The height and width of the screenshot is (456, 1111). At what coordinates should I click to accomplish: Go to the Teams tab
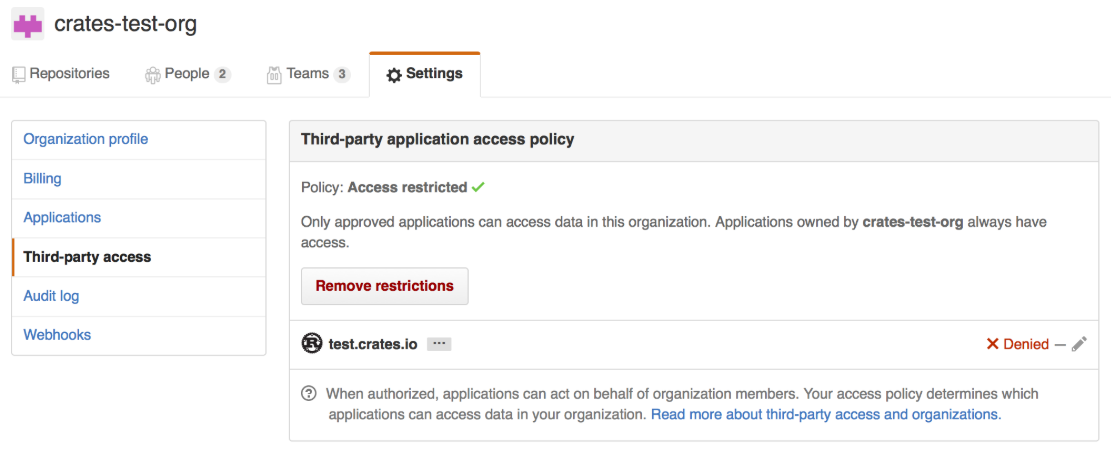308,74
